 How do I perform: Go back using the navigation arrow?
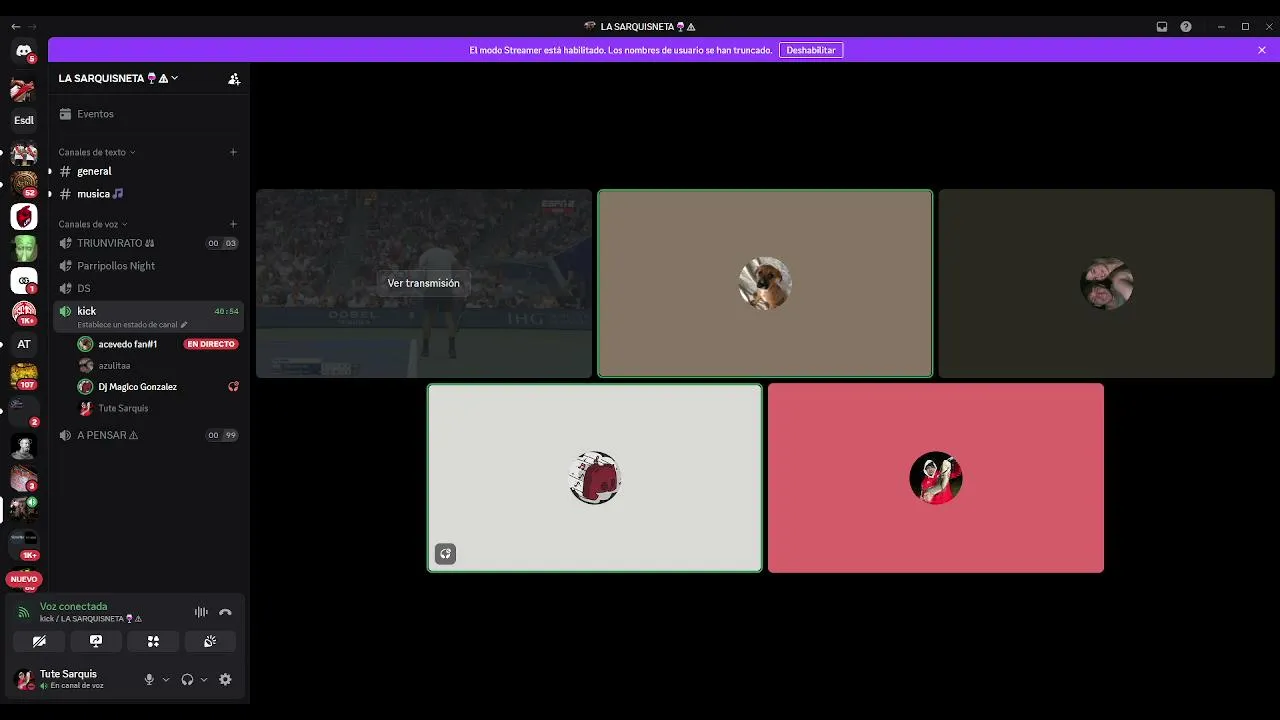(15, 26)
